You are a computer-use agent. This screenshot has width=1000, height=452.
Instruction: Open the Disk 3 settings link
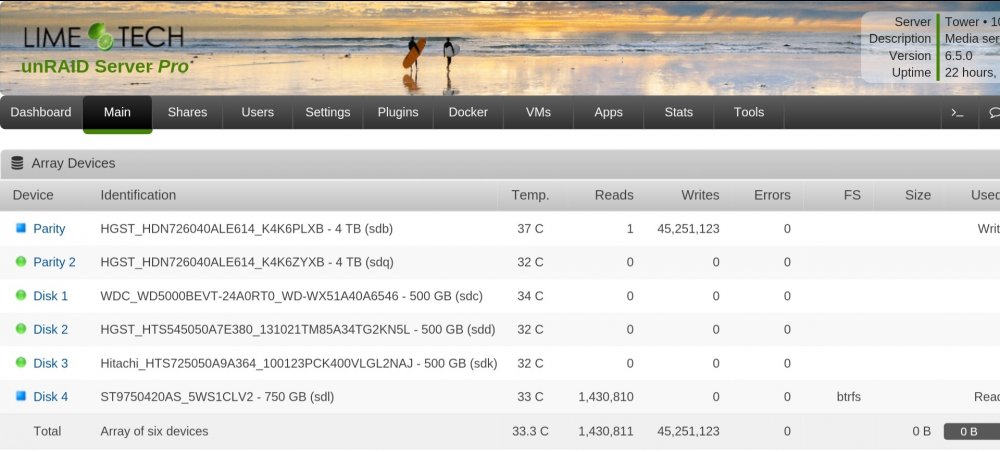pos(50,363)
